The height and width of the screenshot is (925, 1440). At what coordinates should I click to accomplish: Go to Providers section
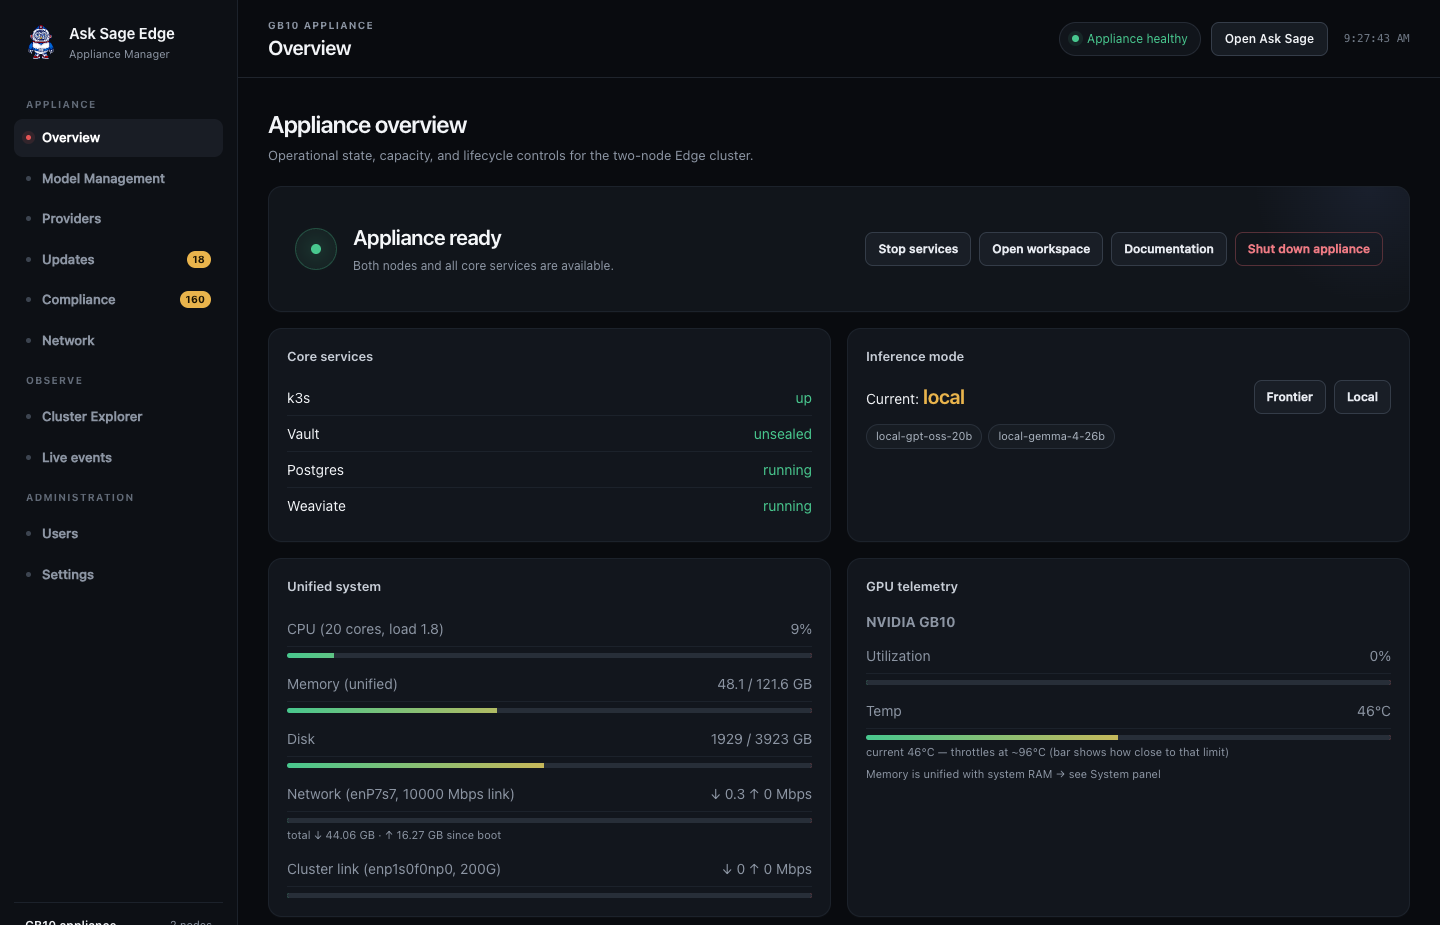tap(118, 219)
